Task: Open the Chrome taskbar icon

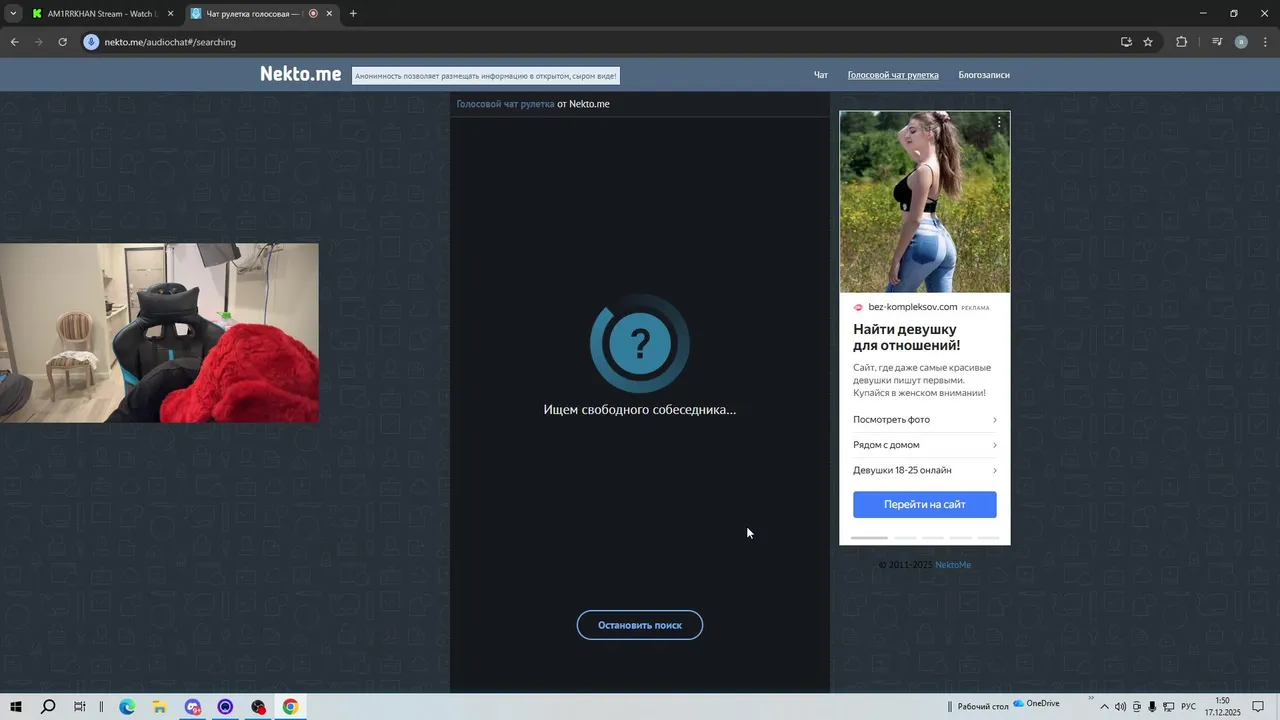Action: tap(290, 707)
